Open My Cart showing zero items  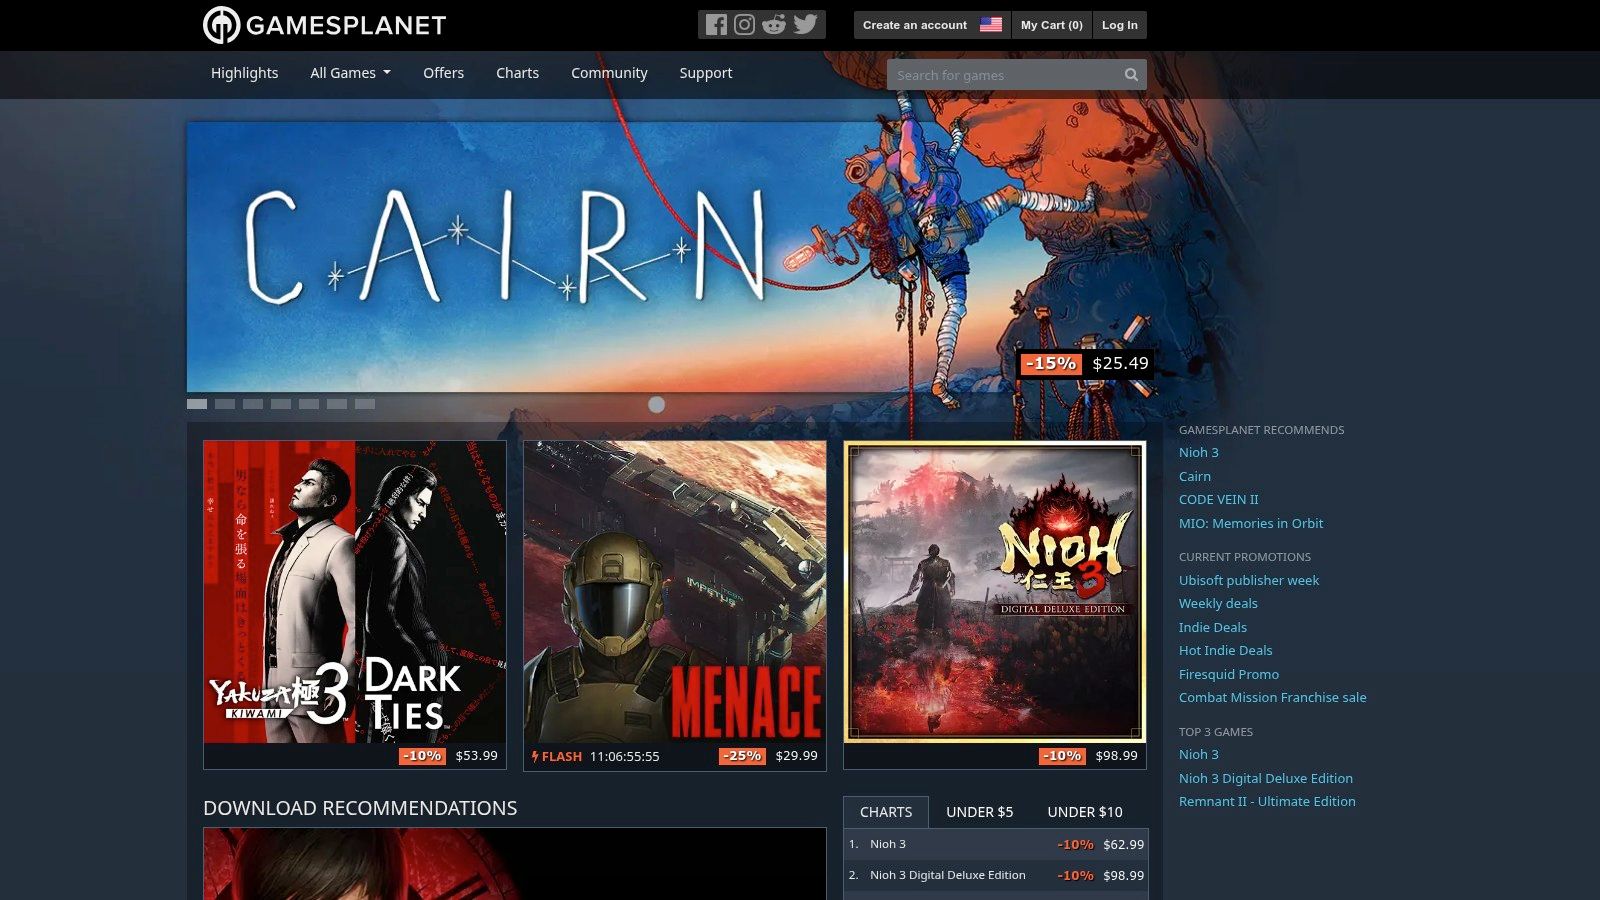click(1052, 24)
